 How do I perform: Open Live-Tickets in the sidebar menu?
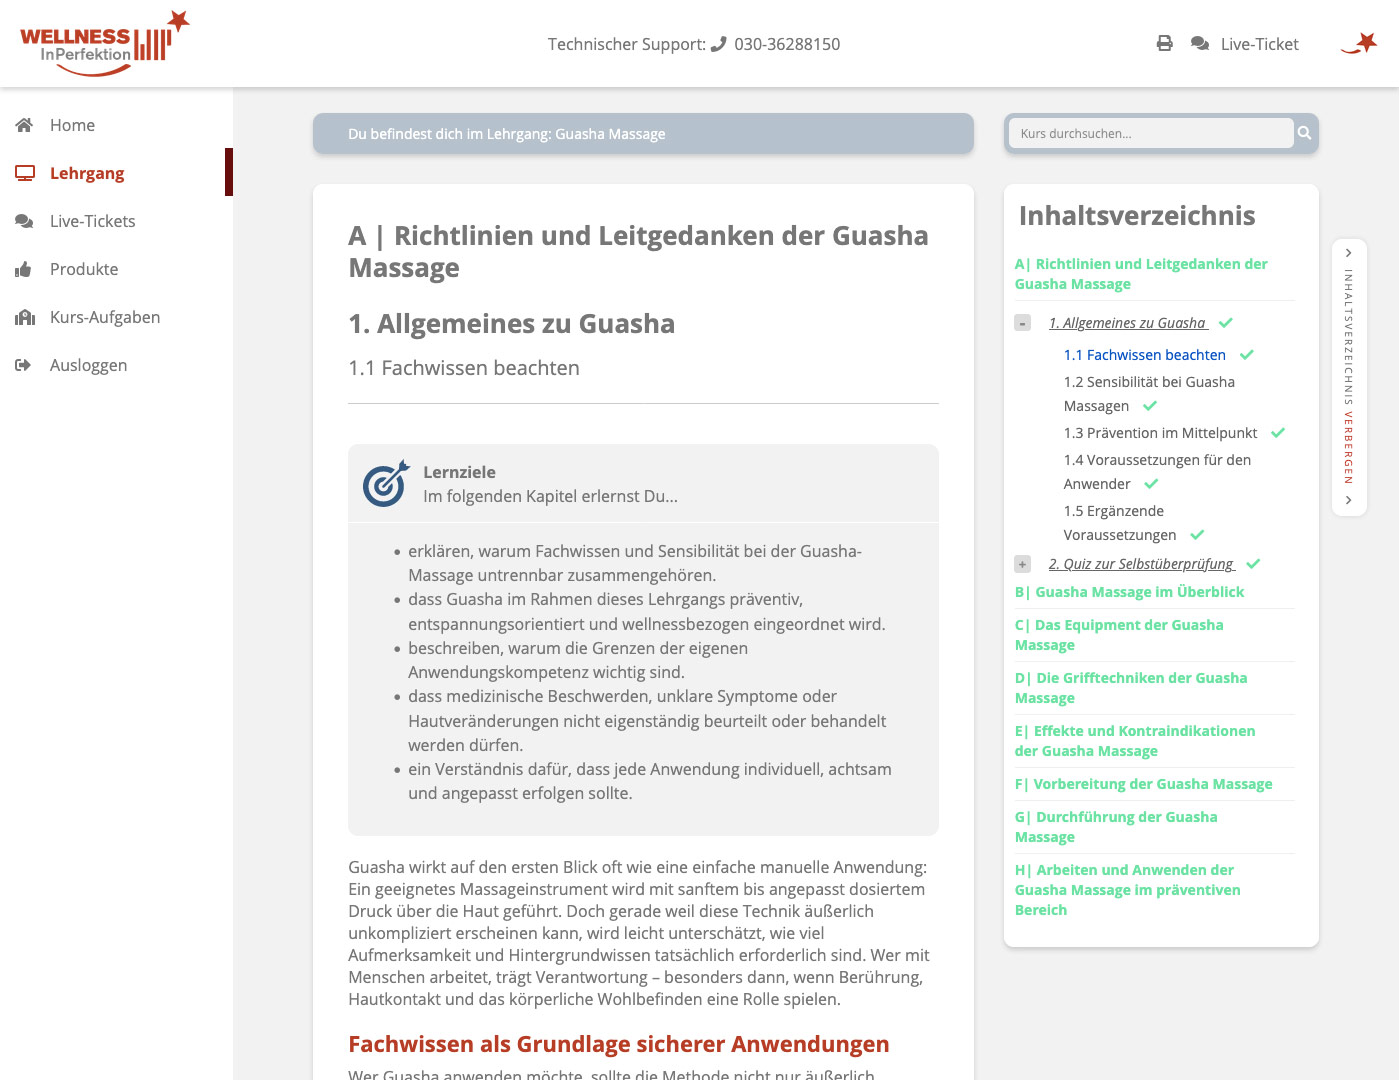(x=92, y=221)
